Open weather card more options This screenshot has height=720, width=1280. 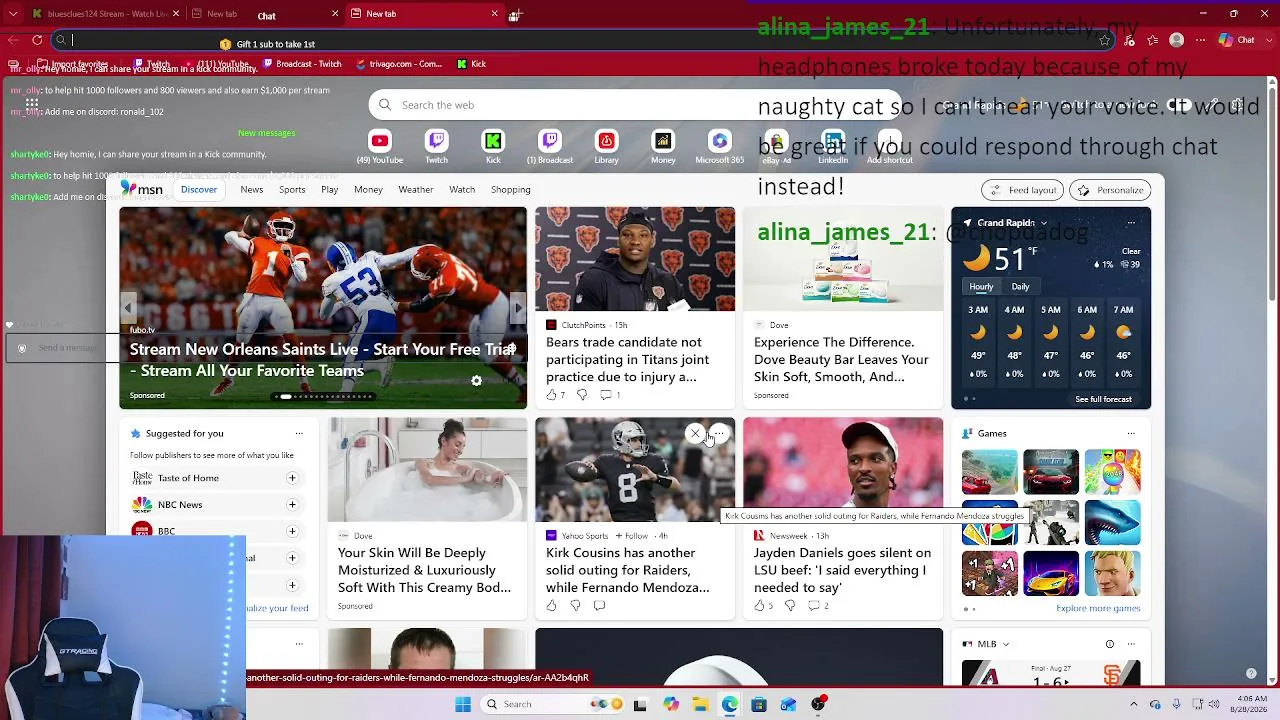1131,223
